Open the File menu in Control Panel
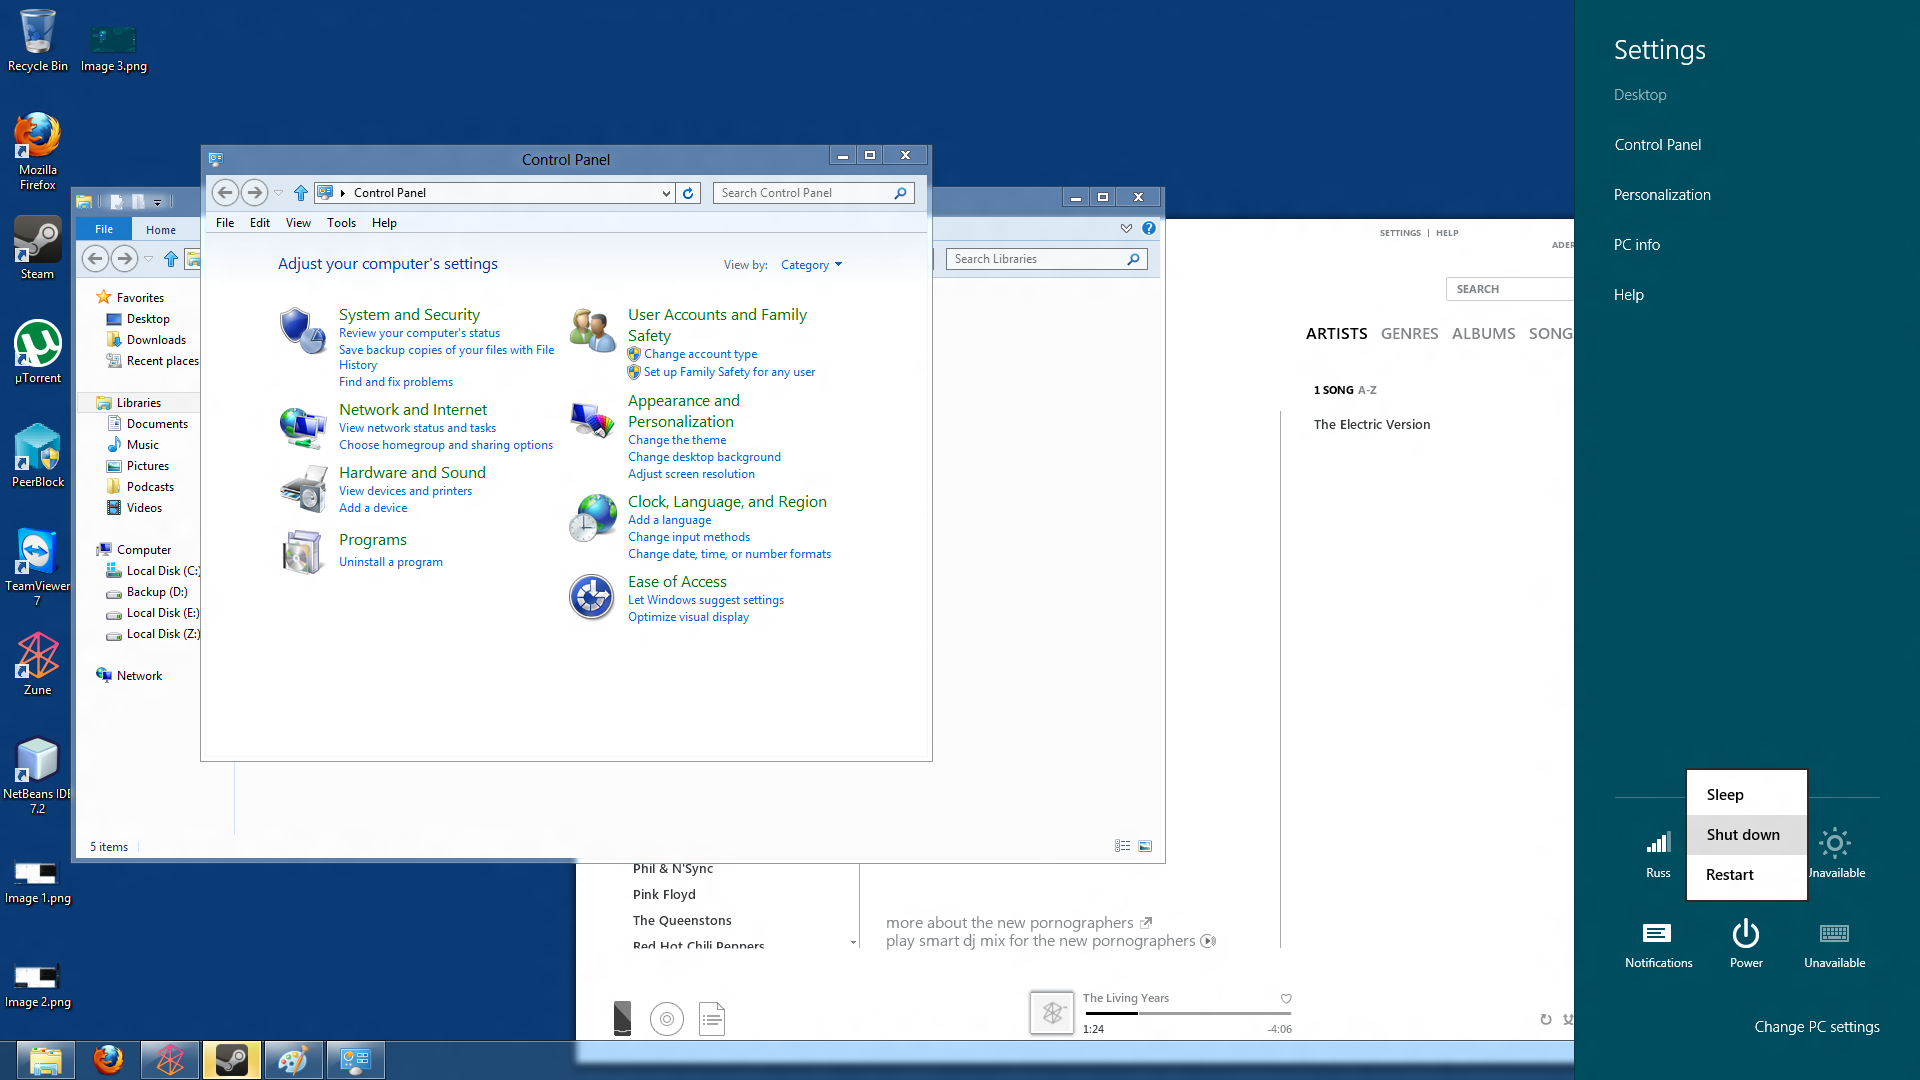The image size is (1920, 1080). point(225,223)
